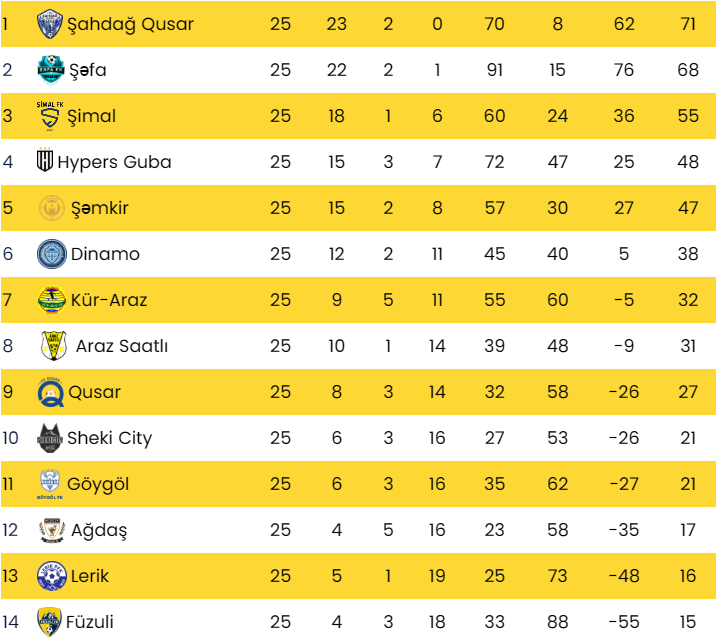Click the Kür-Araz green-yellow logo
716x641 pixels.
(52, 300)
